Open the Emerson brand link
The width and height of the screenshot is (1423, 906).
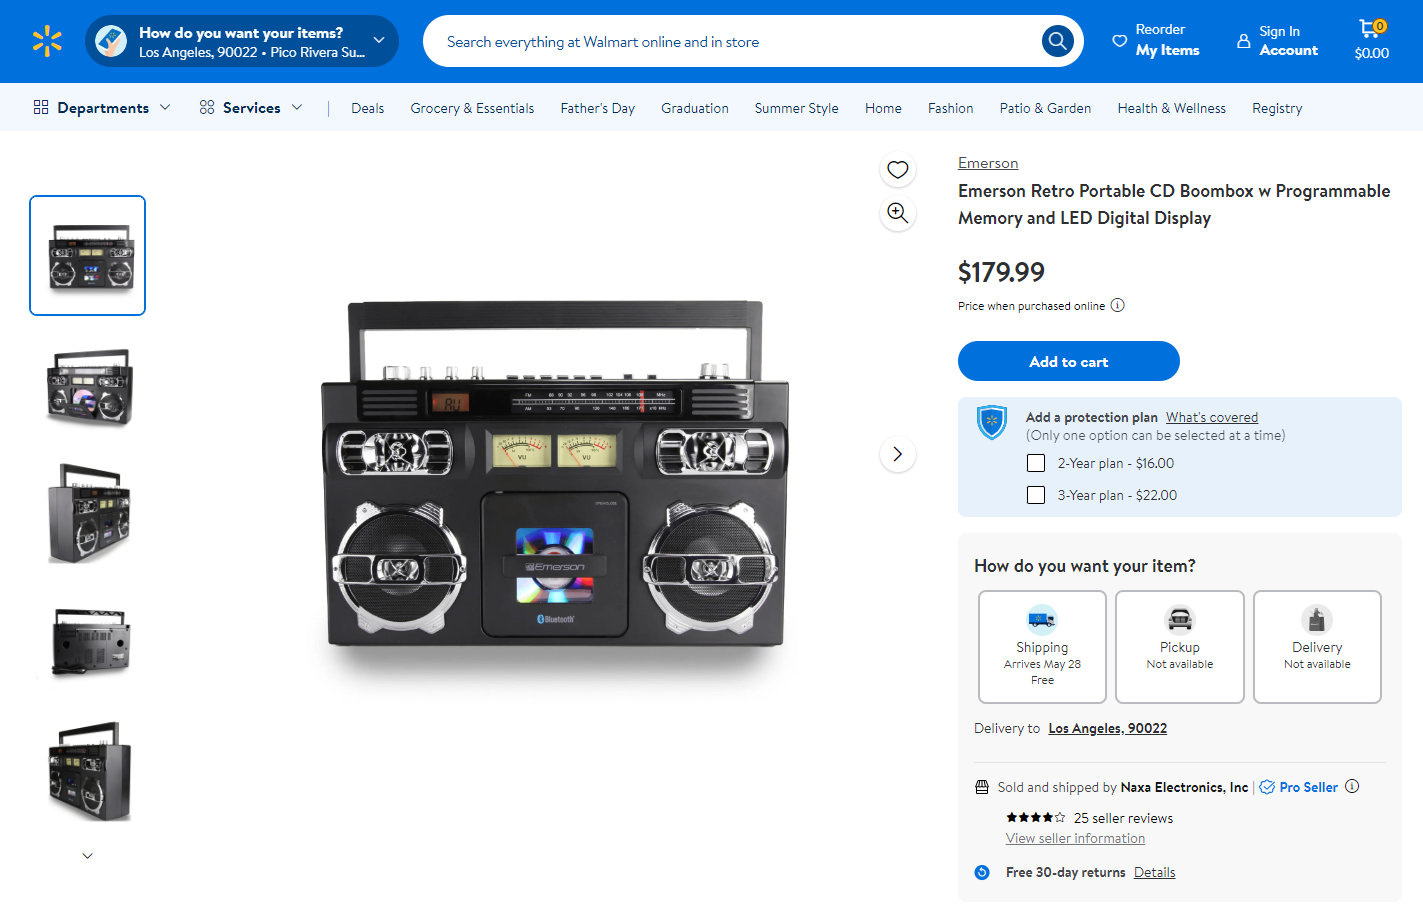[x=988, y=163]
